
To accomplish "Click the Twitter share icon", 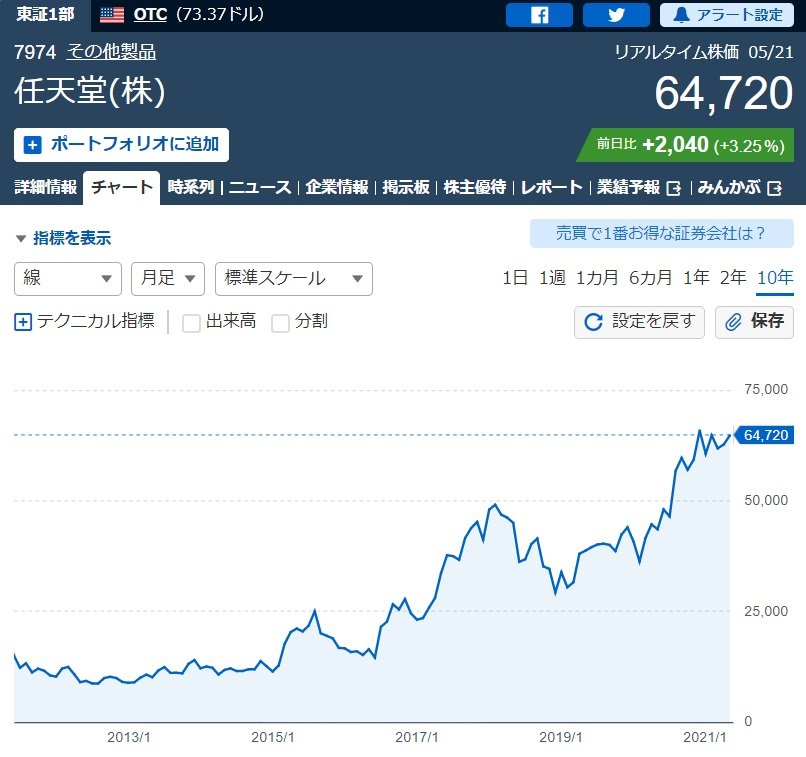I will coord(616,15).
